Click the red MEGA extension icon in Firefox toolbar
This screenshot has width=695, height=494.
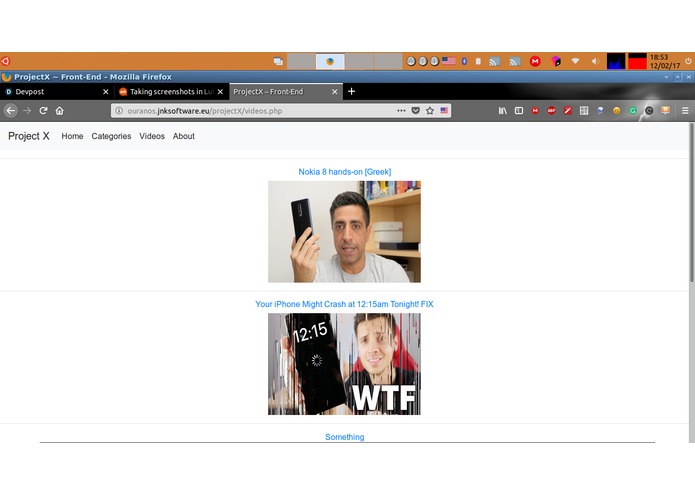535,111
